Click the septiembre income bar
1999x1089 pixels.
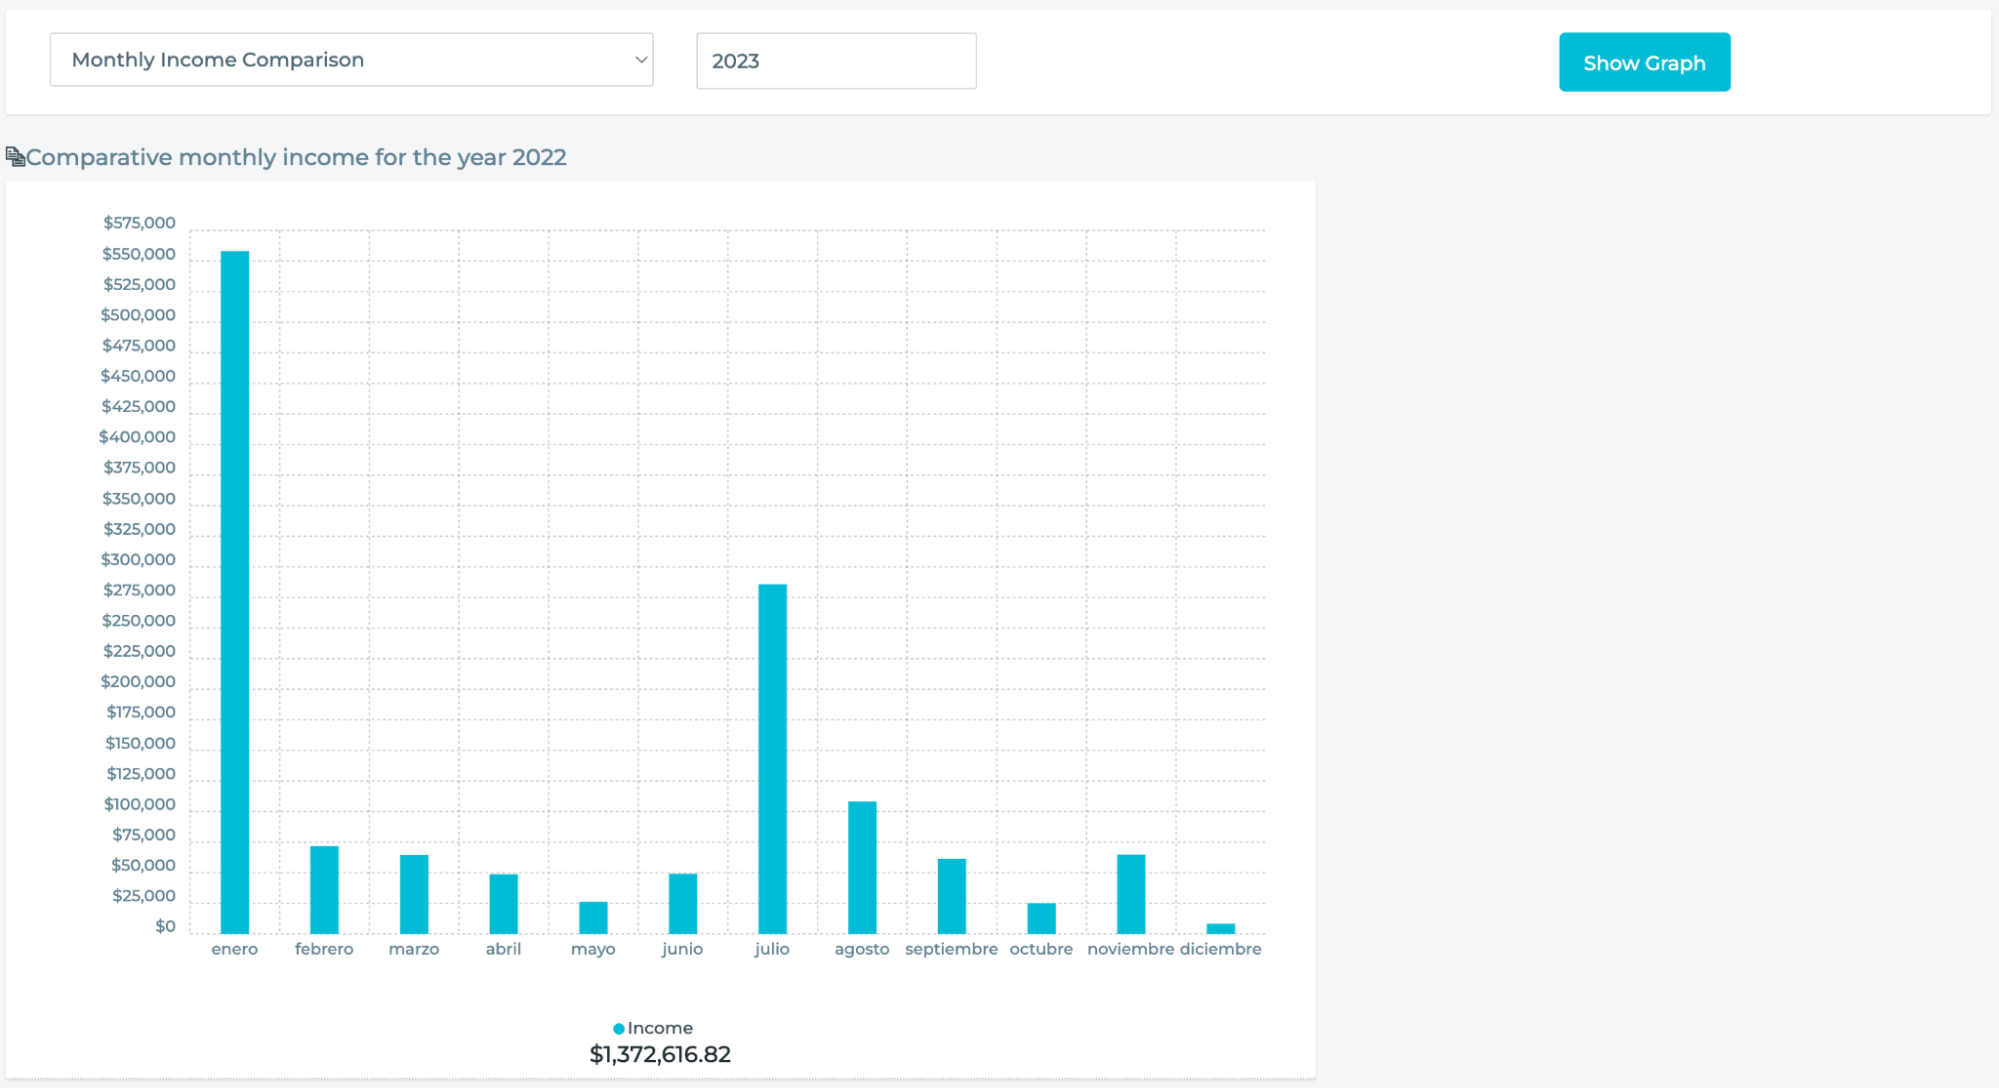point(952,896)
